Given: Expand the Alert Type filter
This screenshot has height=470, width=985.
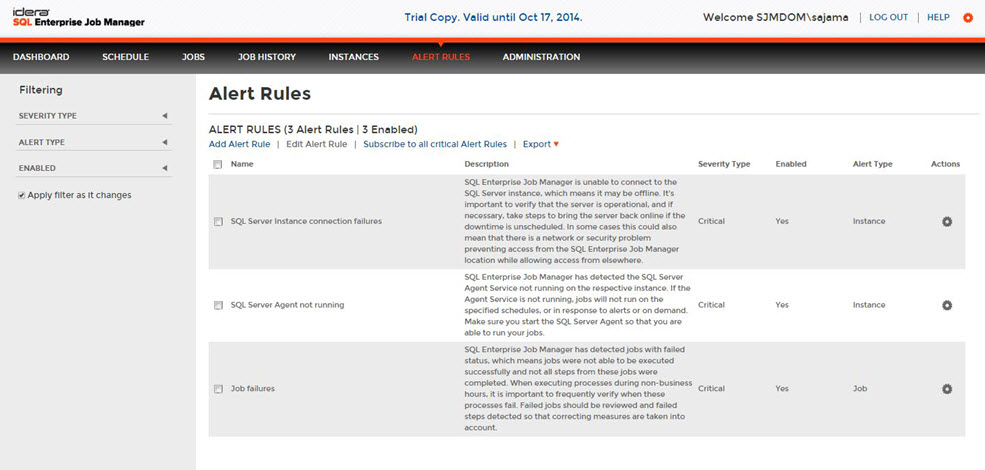Looking at the screenshot, I should (164, 142).
